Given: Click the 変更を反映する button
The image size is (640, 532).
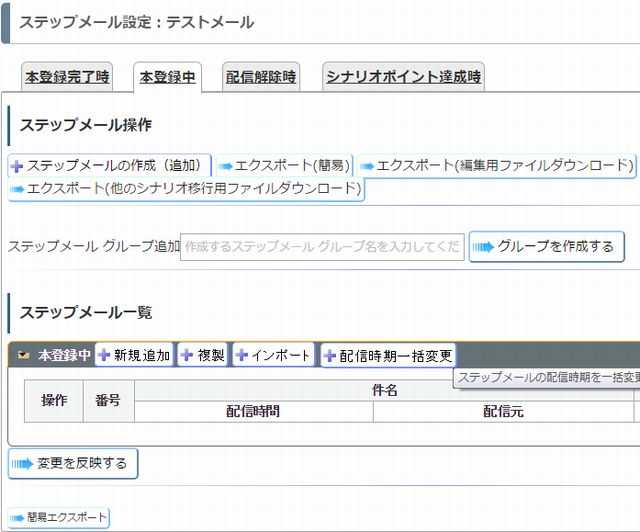Looking at the screenshot, I should 73,464.
